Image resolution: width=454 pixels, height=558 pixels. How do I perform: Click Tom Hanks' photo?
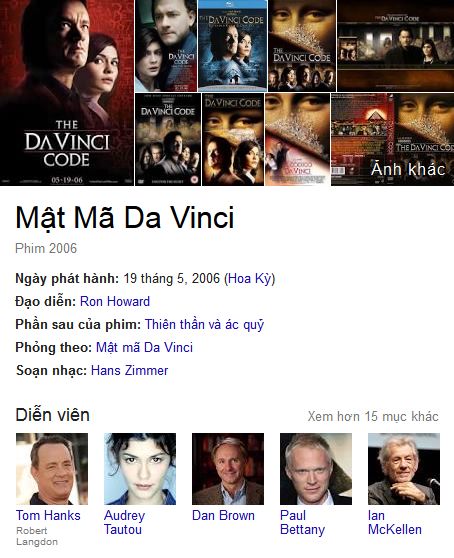pos(52,469)
